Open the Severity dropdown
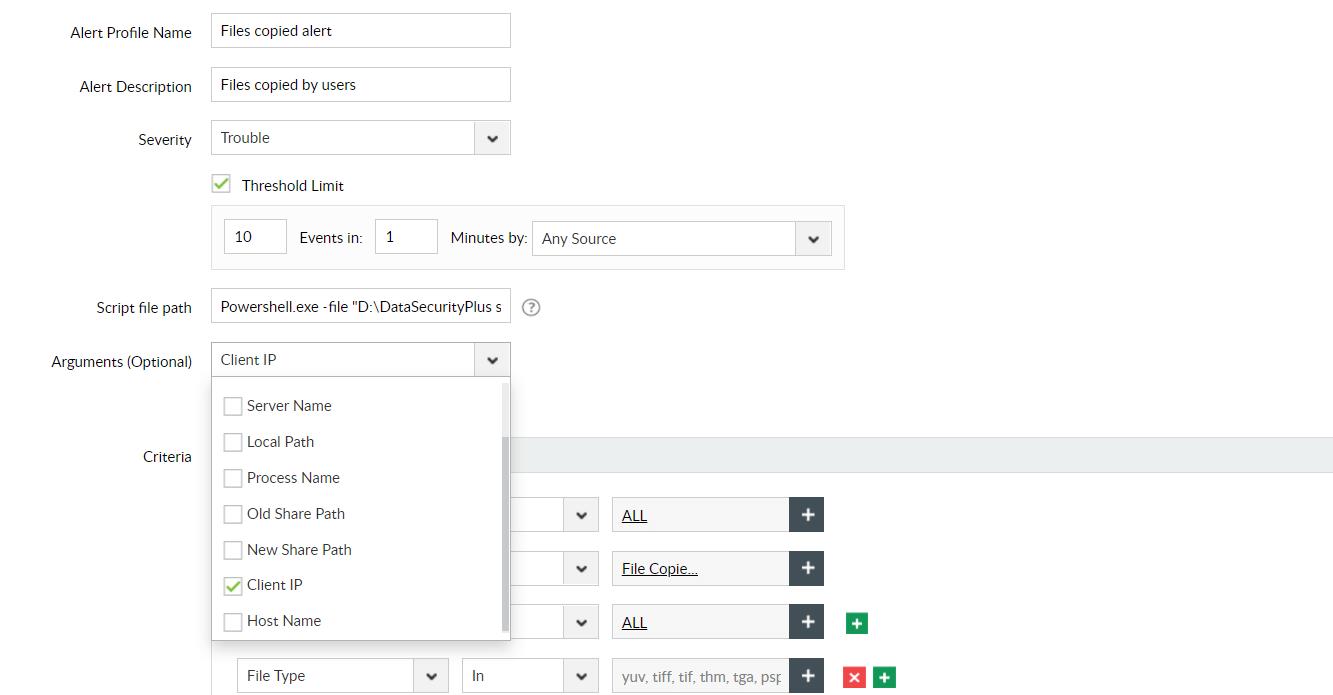The height and width of the screenshot is (695, 1333). tap(491, 137)
